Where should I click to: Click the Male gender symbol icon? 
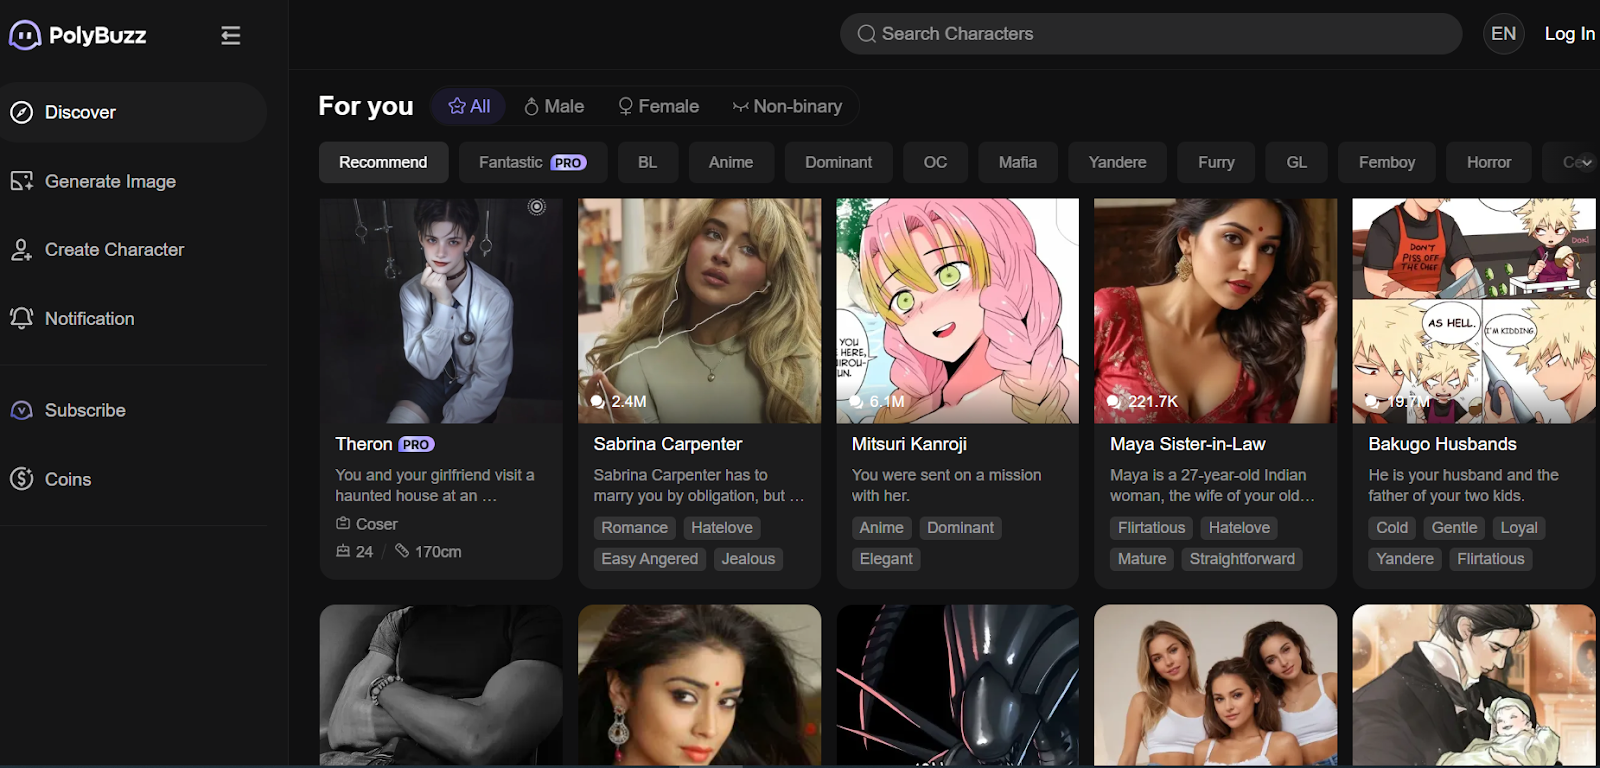tap(532, 106)
